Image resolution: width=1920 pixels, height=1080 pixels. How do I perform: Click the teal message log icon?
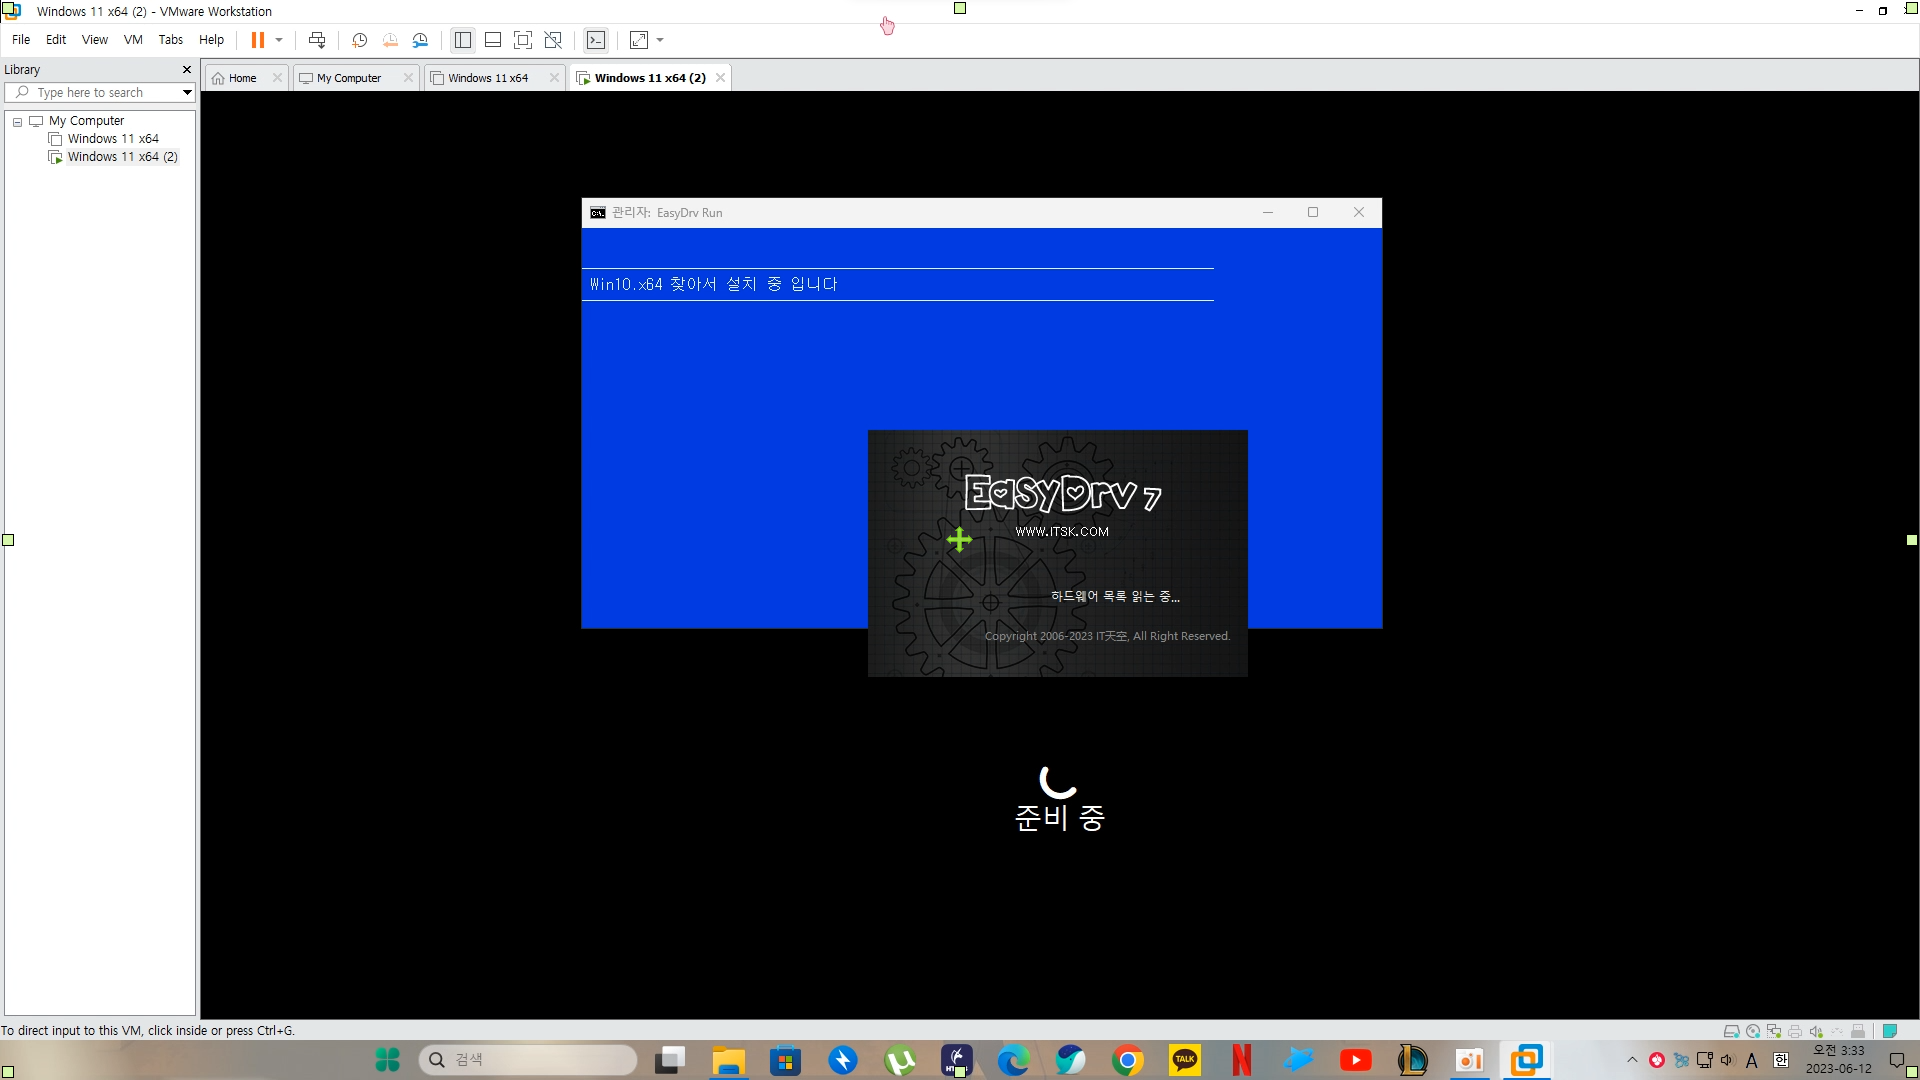(1890, 1031)
